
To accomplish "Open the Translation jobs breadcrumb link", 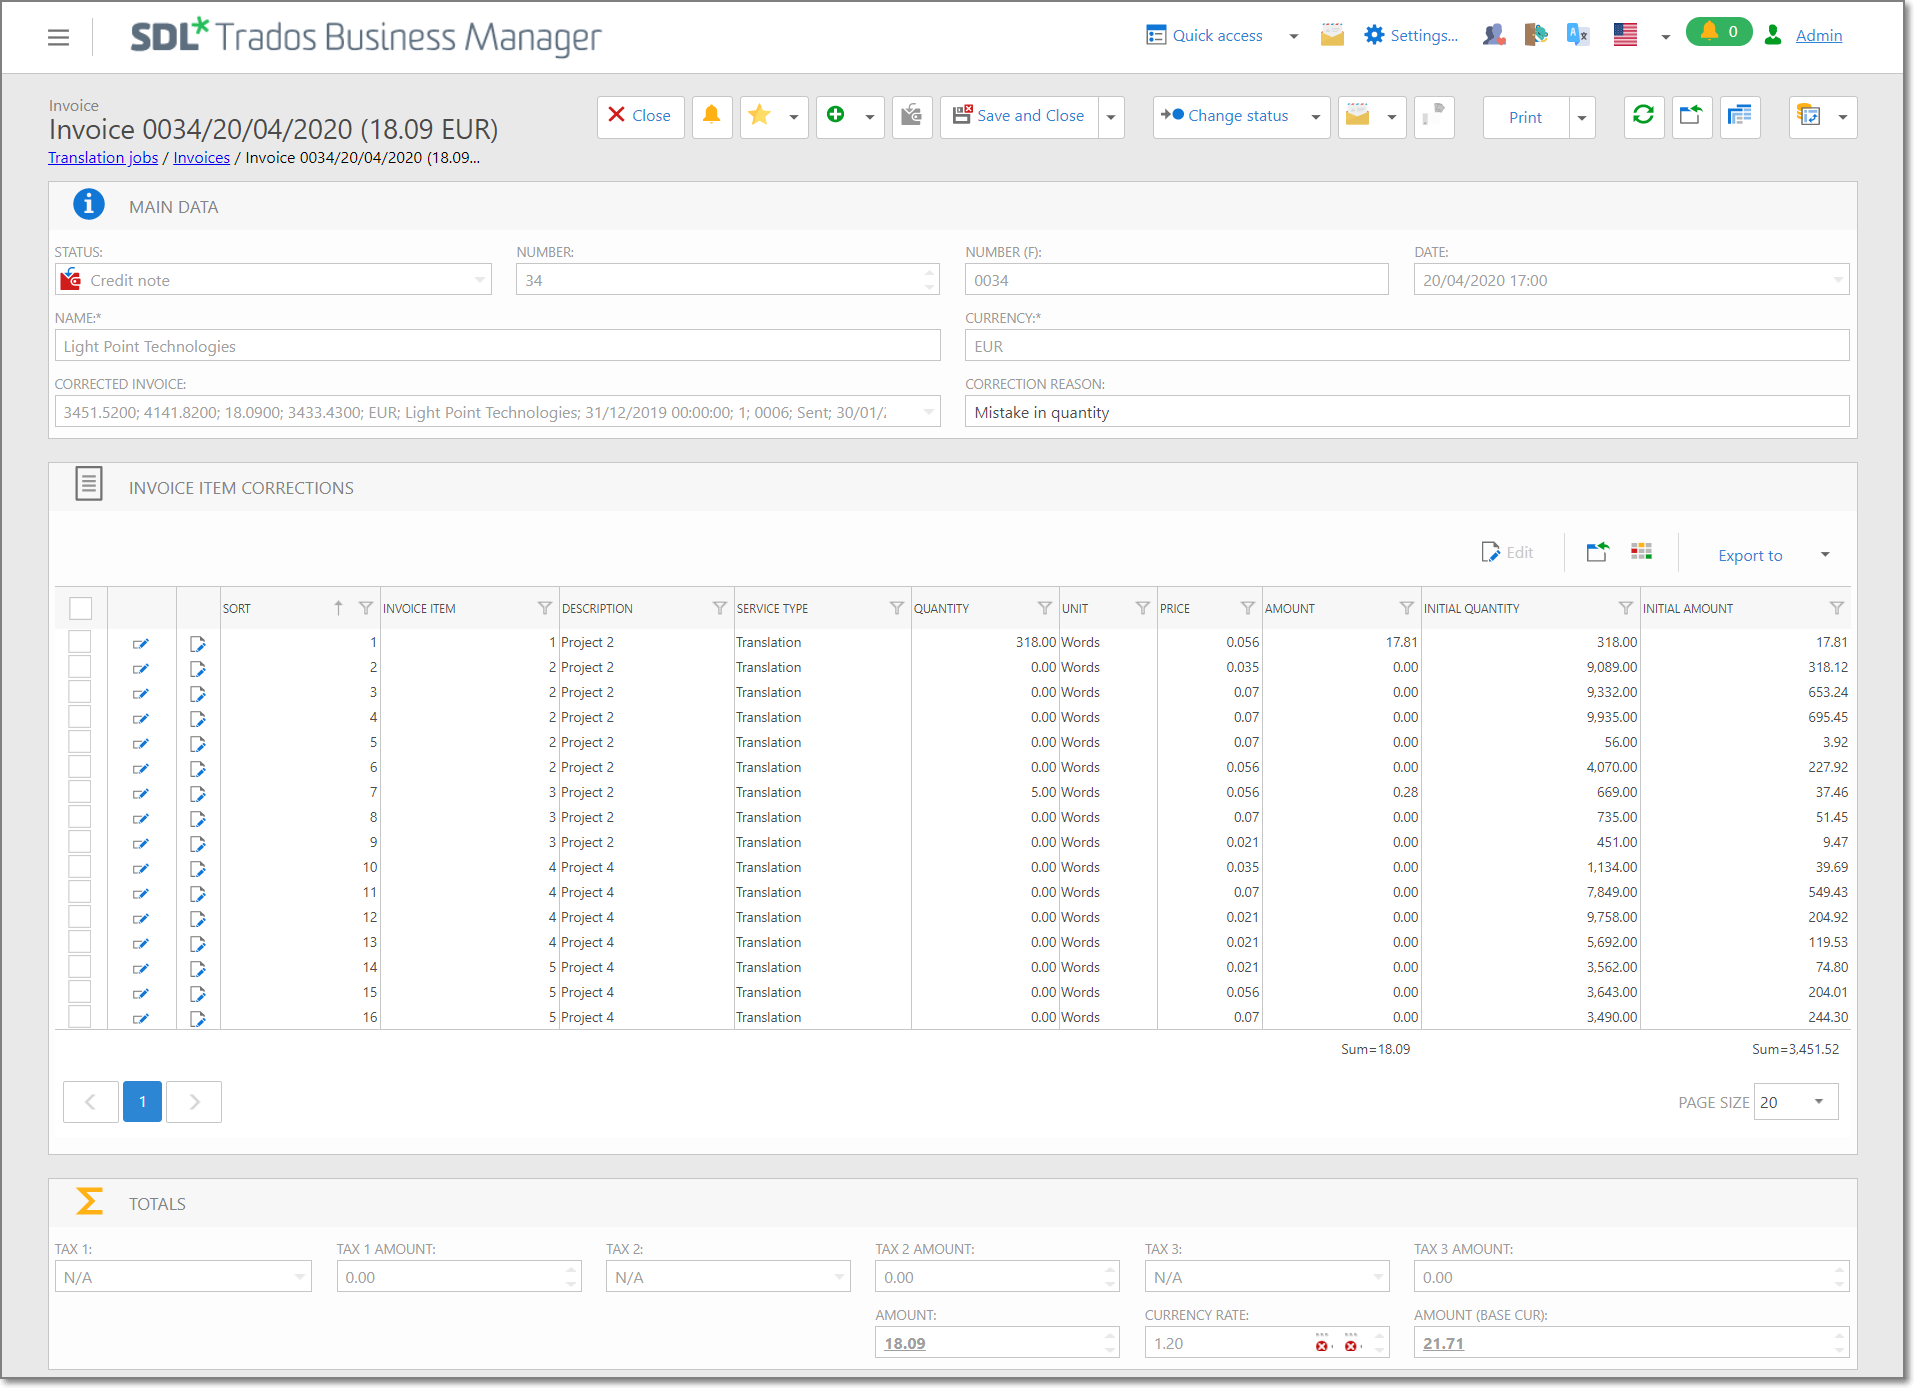I will coord(103,157).
